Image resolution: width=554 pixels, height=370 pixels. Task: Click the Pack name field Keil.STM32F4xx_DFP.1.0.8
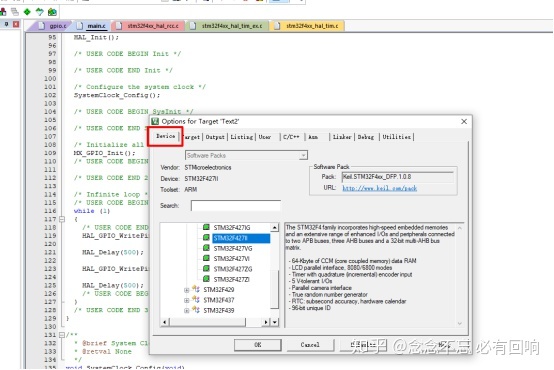click(x=398, y=177)
